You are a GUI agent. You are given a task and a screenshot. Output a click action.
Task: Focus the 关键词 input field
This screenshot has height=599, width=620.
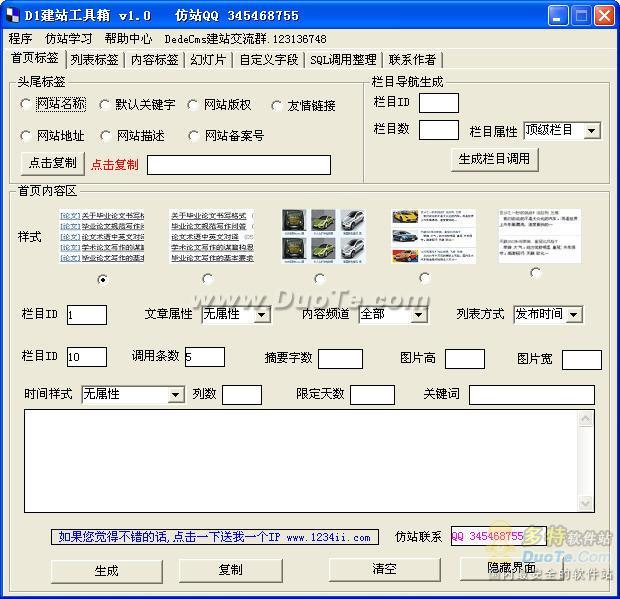point(531,395)
